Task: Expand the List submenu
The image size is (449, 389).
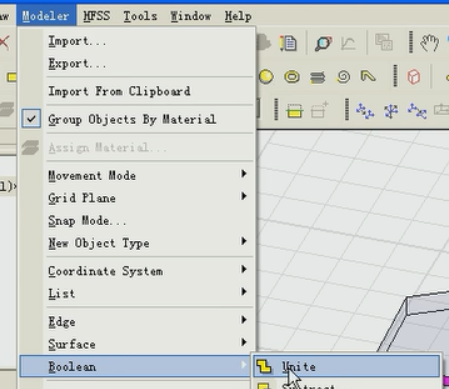Action: (x=137, y=294)
